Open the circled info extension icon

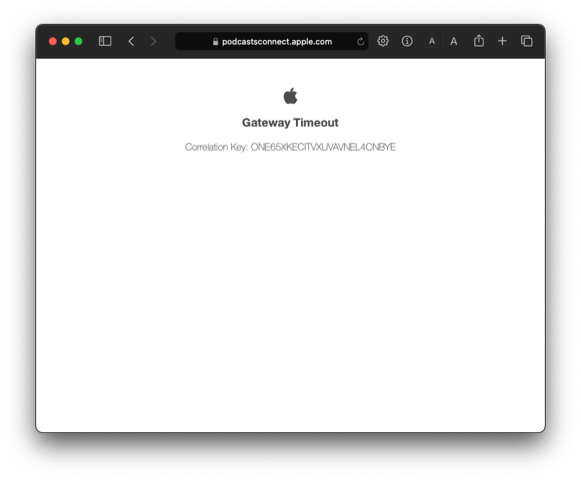click(x=407, y=41)
